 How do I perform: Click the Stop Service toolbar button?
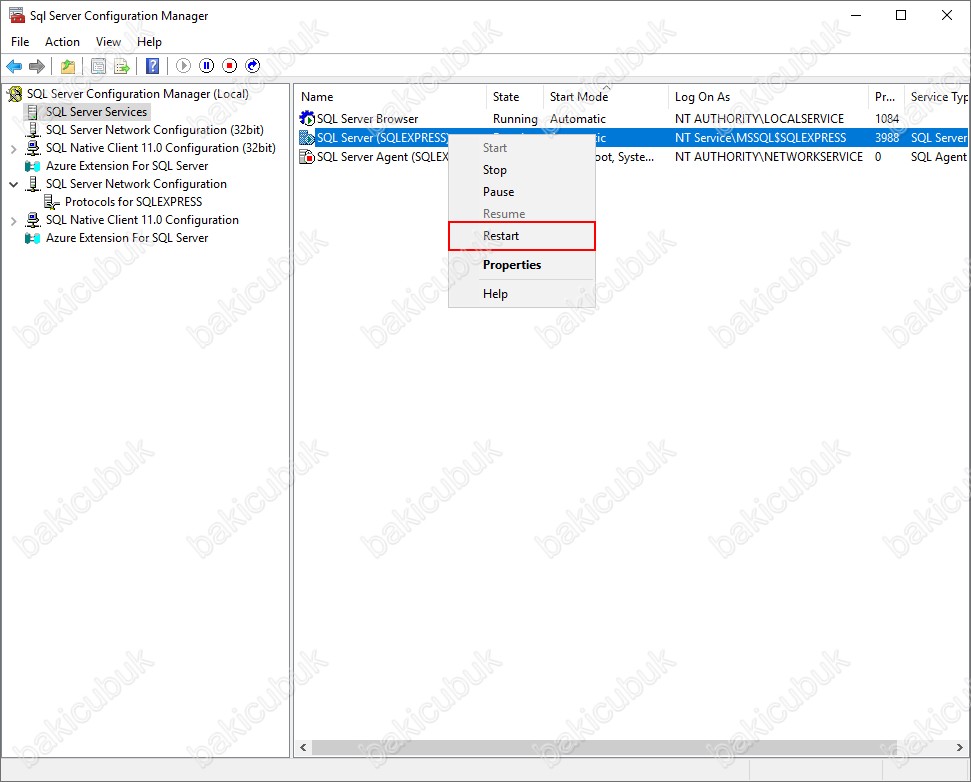[x=230, y=65]
